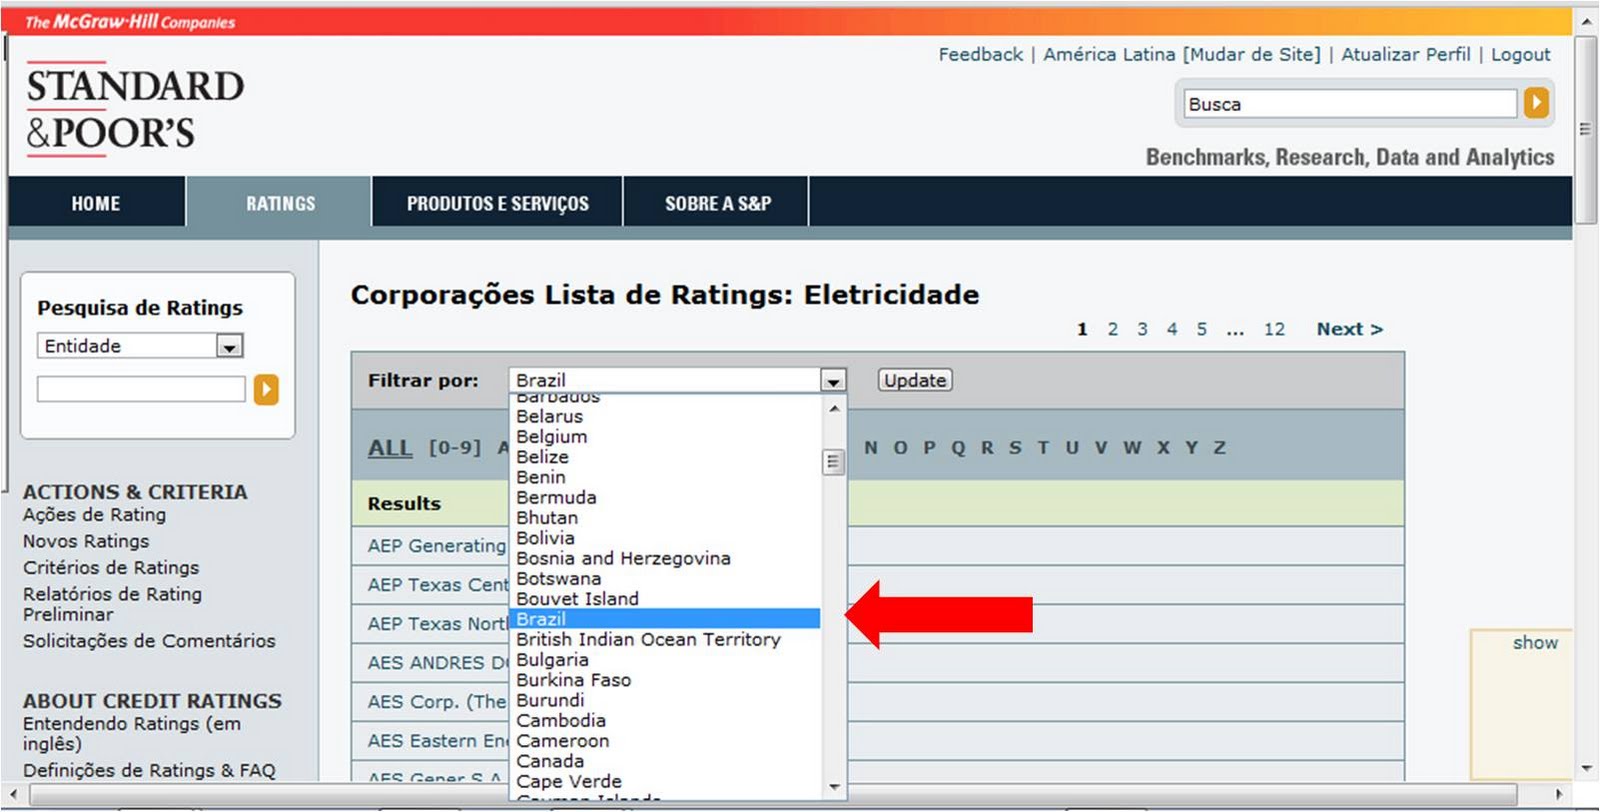Click the Standard & Poor's logo

(134, 109)
